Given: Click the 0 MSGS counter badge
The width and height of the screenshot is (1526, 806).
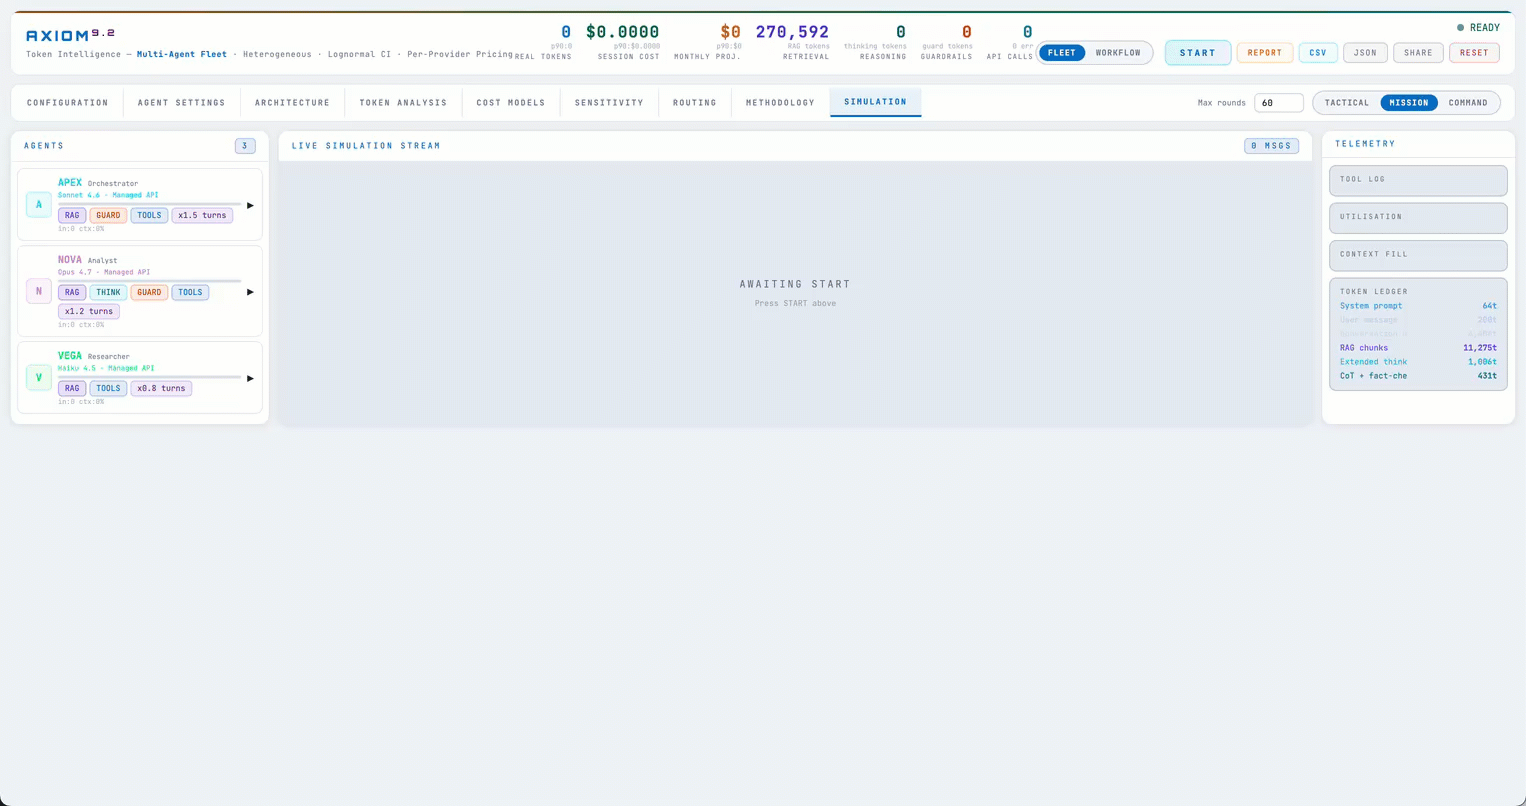Looking at the screenshot, I should [1271, 146].
